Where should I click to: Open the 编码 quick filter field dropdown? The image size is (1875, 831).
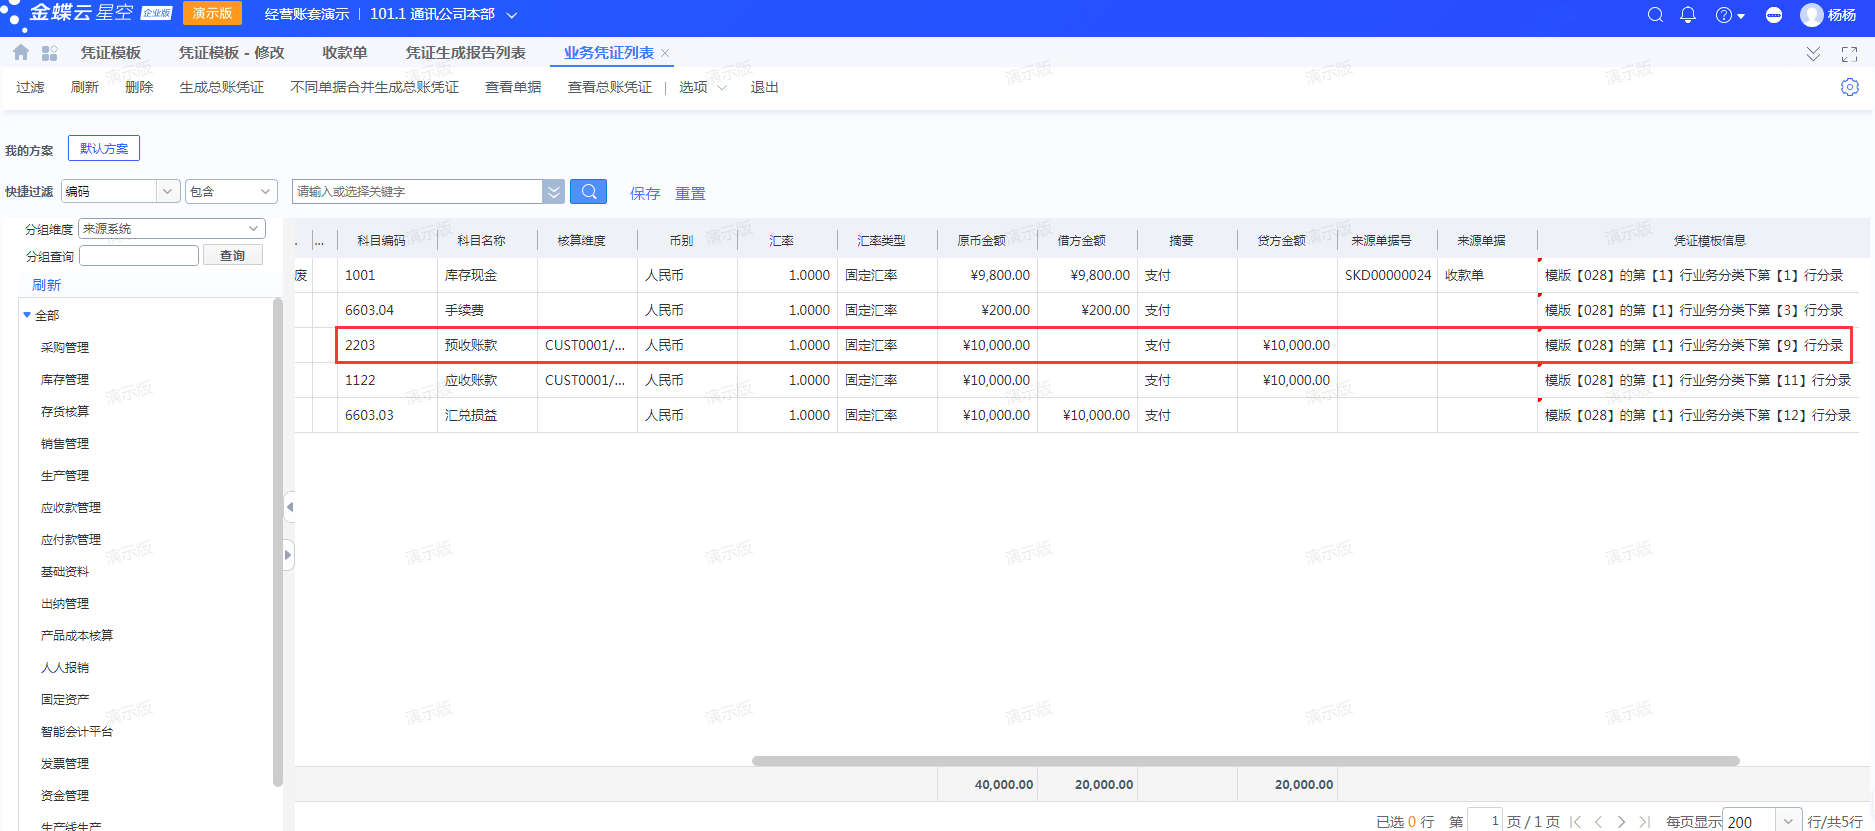coord(167,191)
